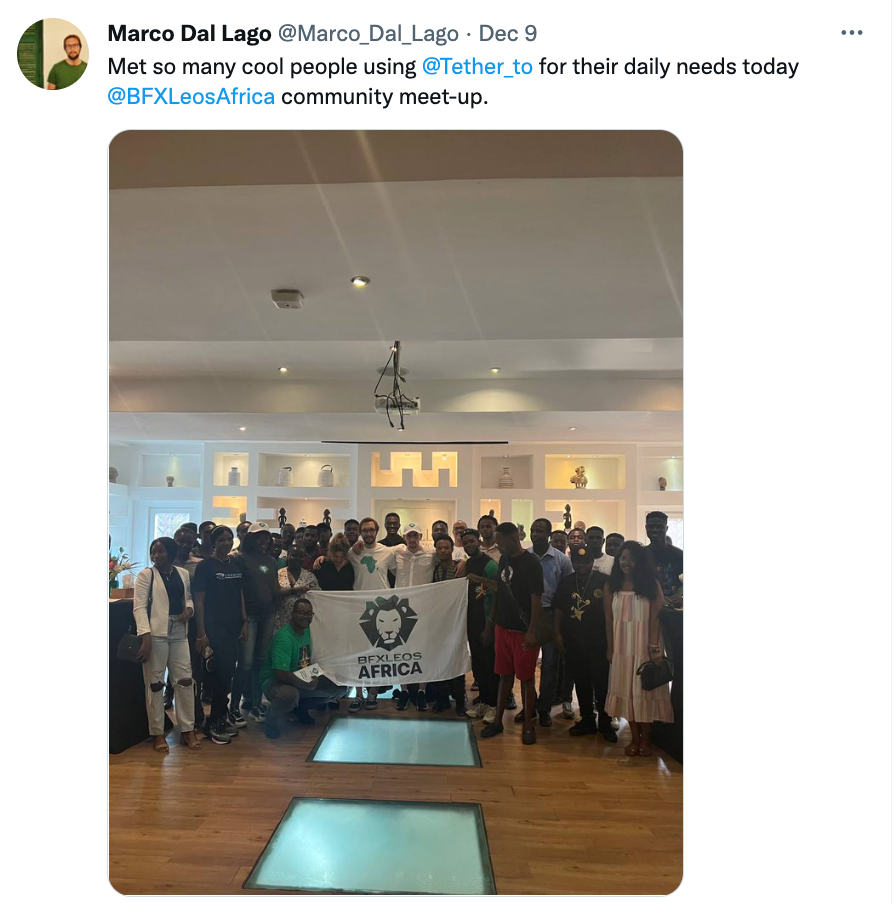Click Marco Dal Lago's profile avatar
This screenshot has height=904, width=896.
[53, 54]
